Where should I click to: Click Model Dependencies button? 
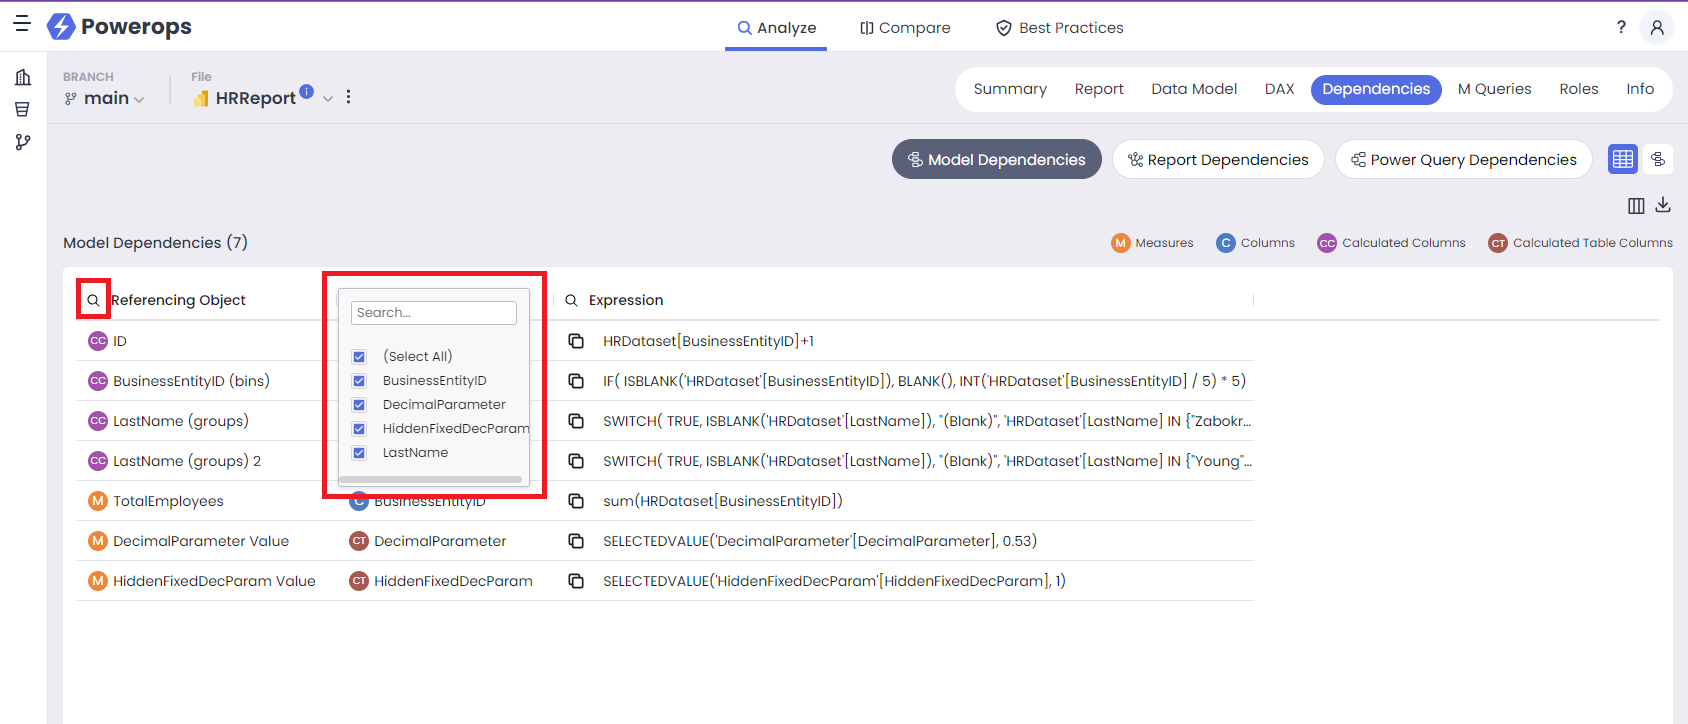click(996, 159)
